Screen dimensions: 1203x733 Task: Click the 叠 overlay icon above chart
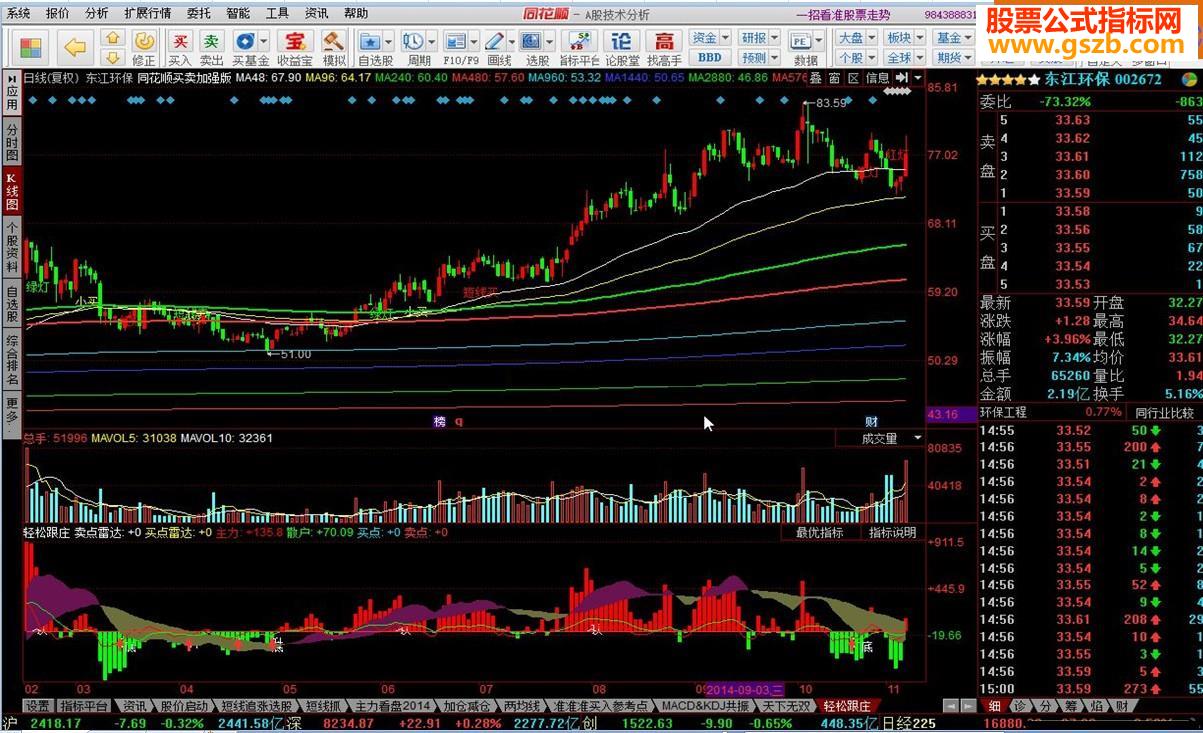(x=815, y=78)
